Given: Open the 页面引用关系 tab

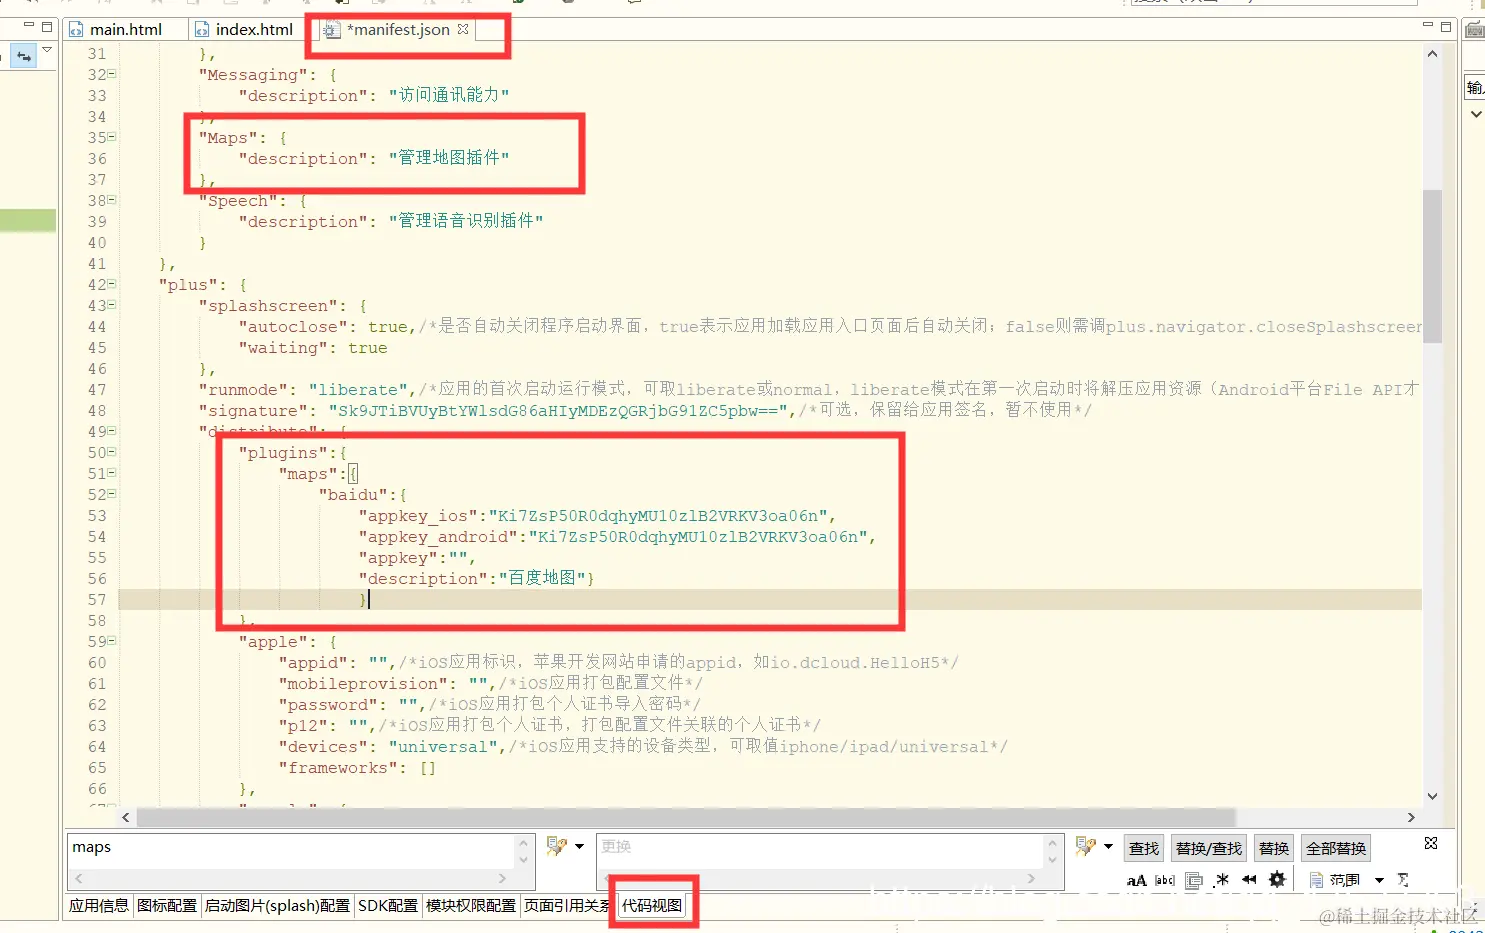Looking at the screenshot, I should coord(567,905).
